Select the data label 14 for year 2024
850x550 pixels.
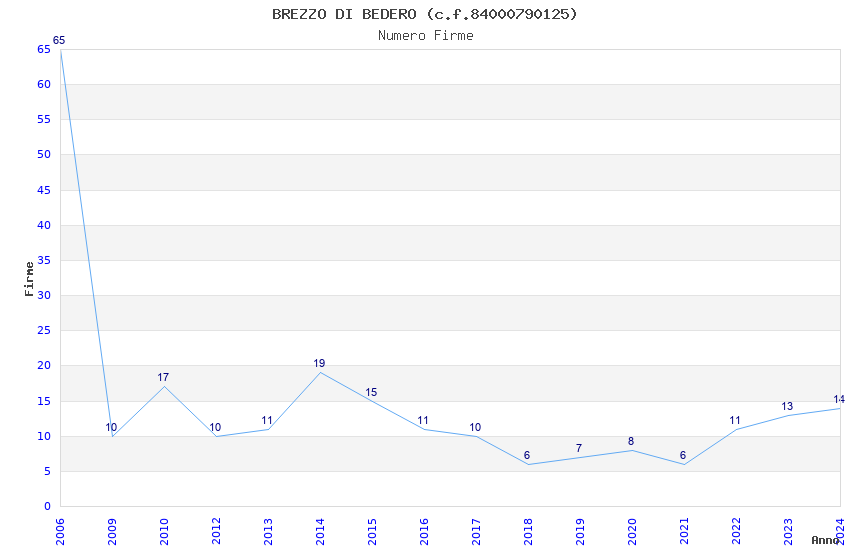click(839, 399)
